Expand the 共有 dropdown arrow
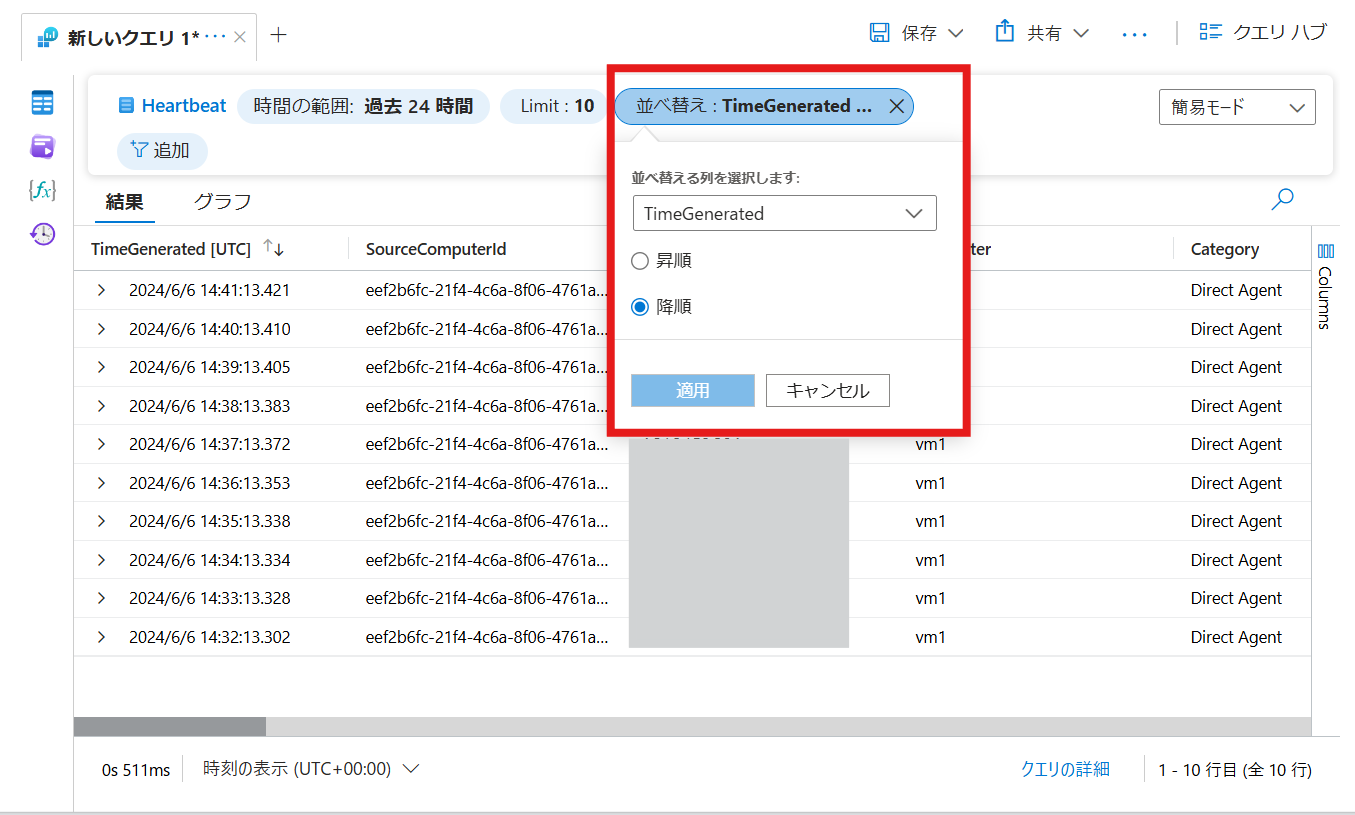Image resolution: width=1355 pixels, height=815 pixels. coord(1081,33)
